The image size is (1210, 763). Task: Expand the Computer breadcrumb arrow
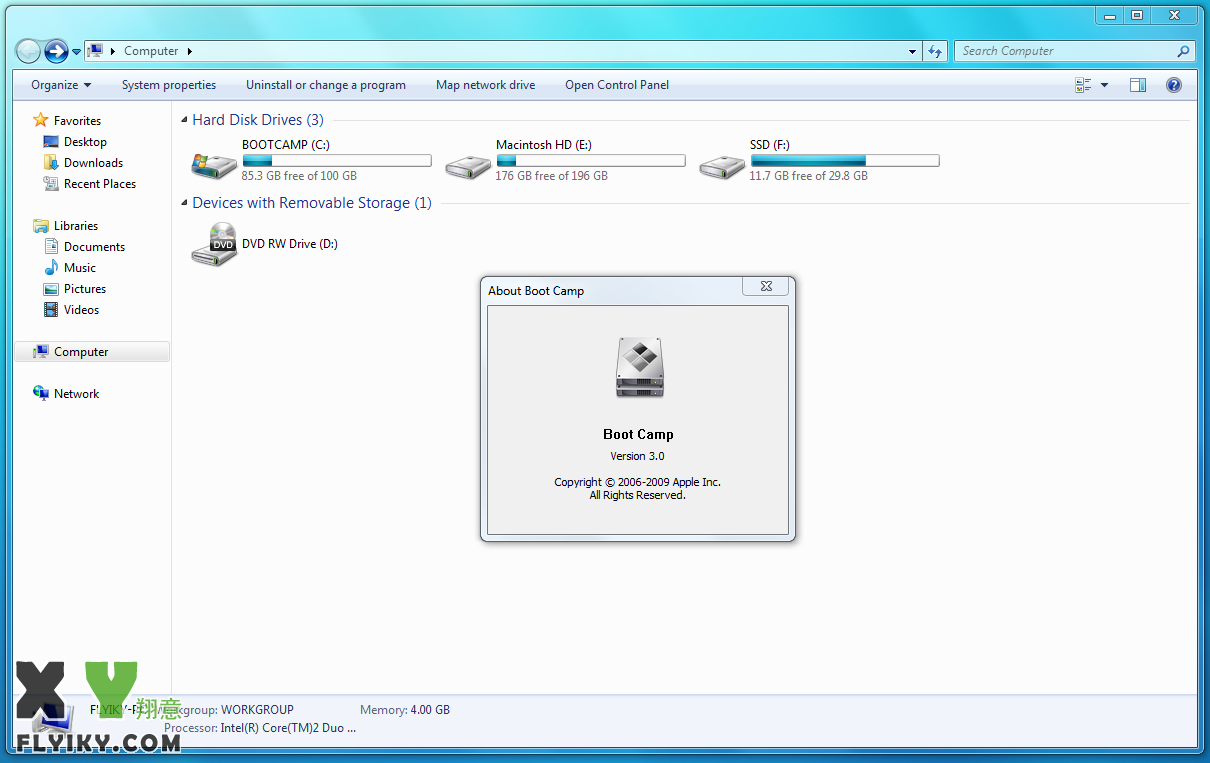(x=189, y=51)
